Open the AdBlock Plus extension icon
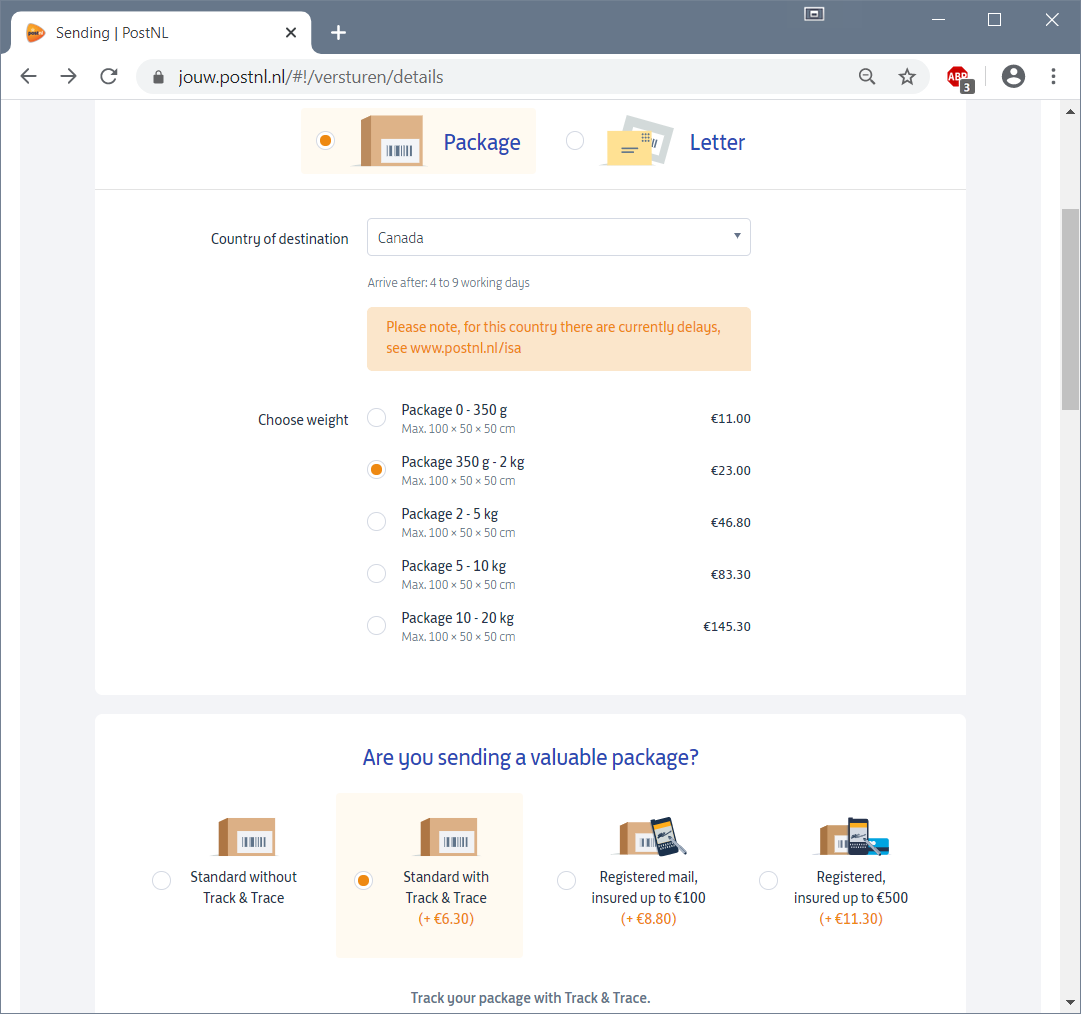The image size is (1081, 1014). [x=958, y=77]
